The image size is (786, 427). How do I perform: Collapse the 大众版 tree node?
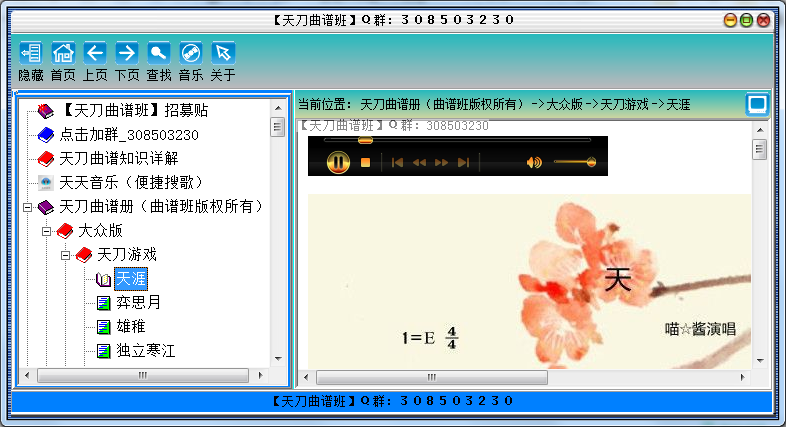[46, 231]
